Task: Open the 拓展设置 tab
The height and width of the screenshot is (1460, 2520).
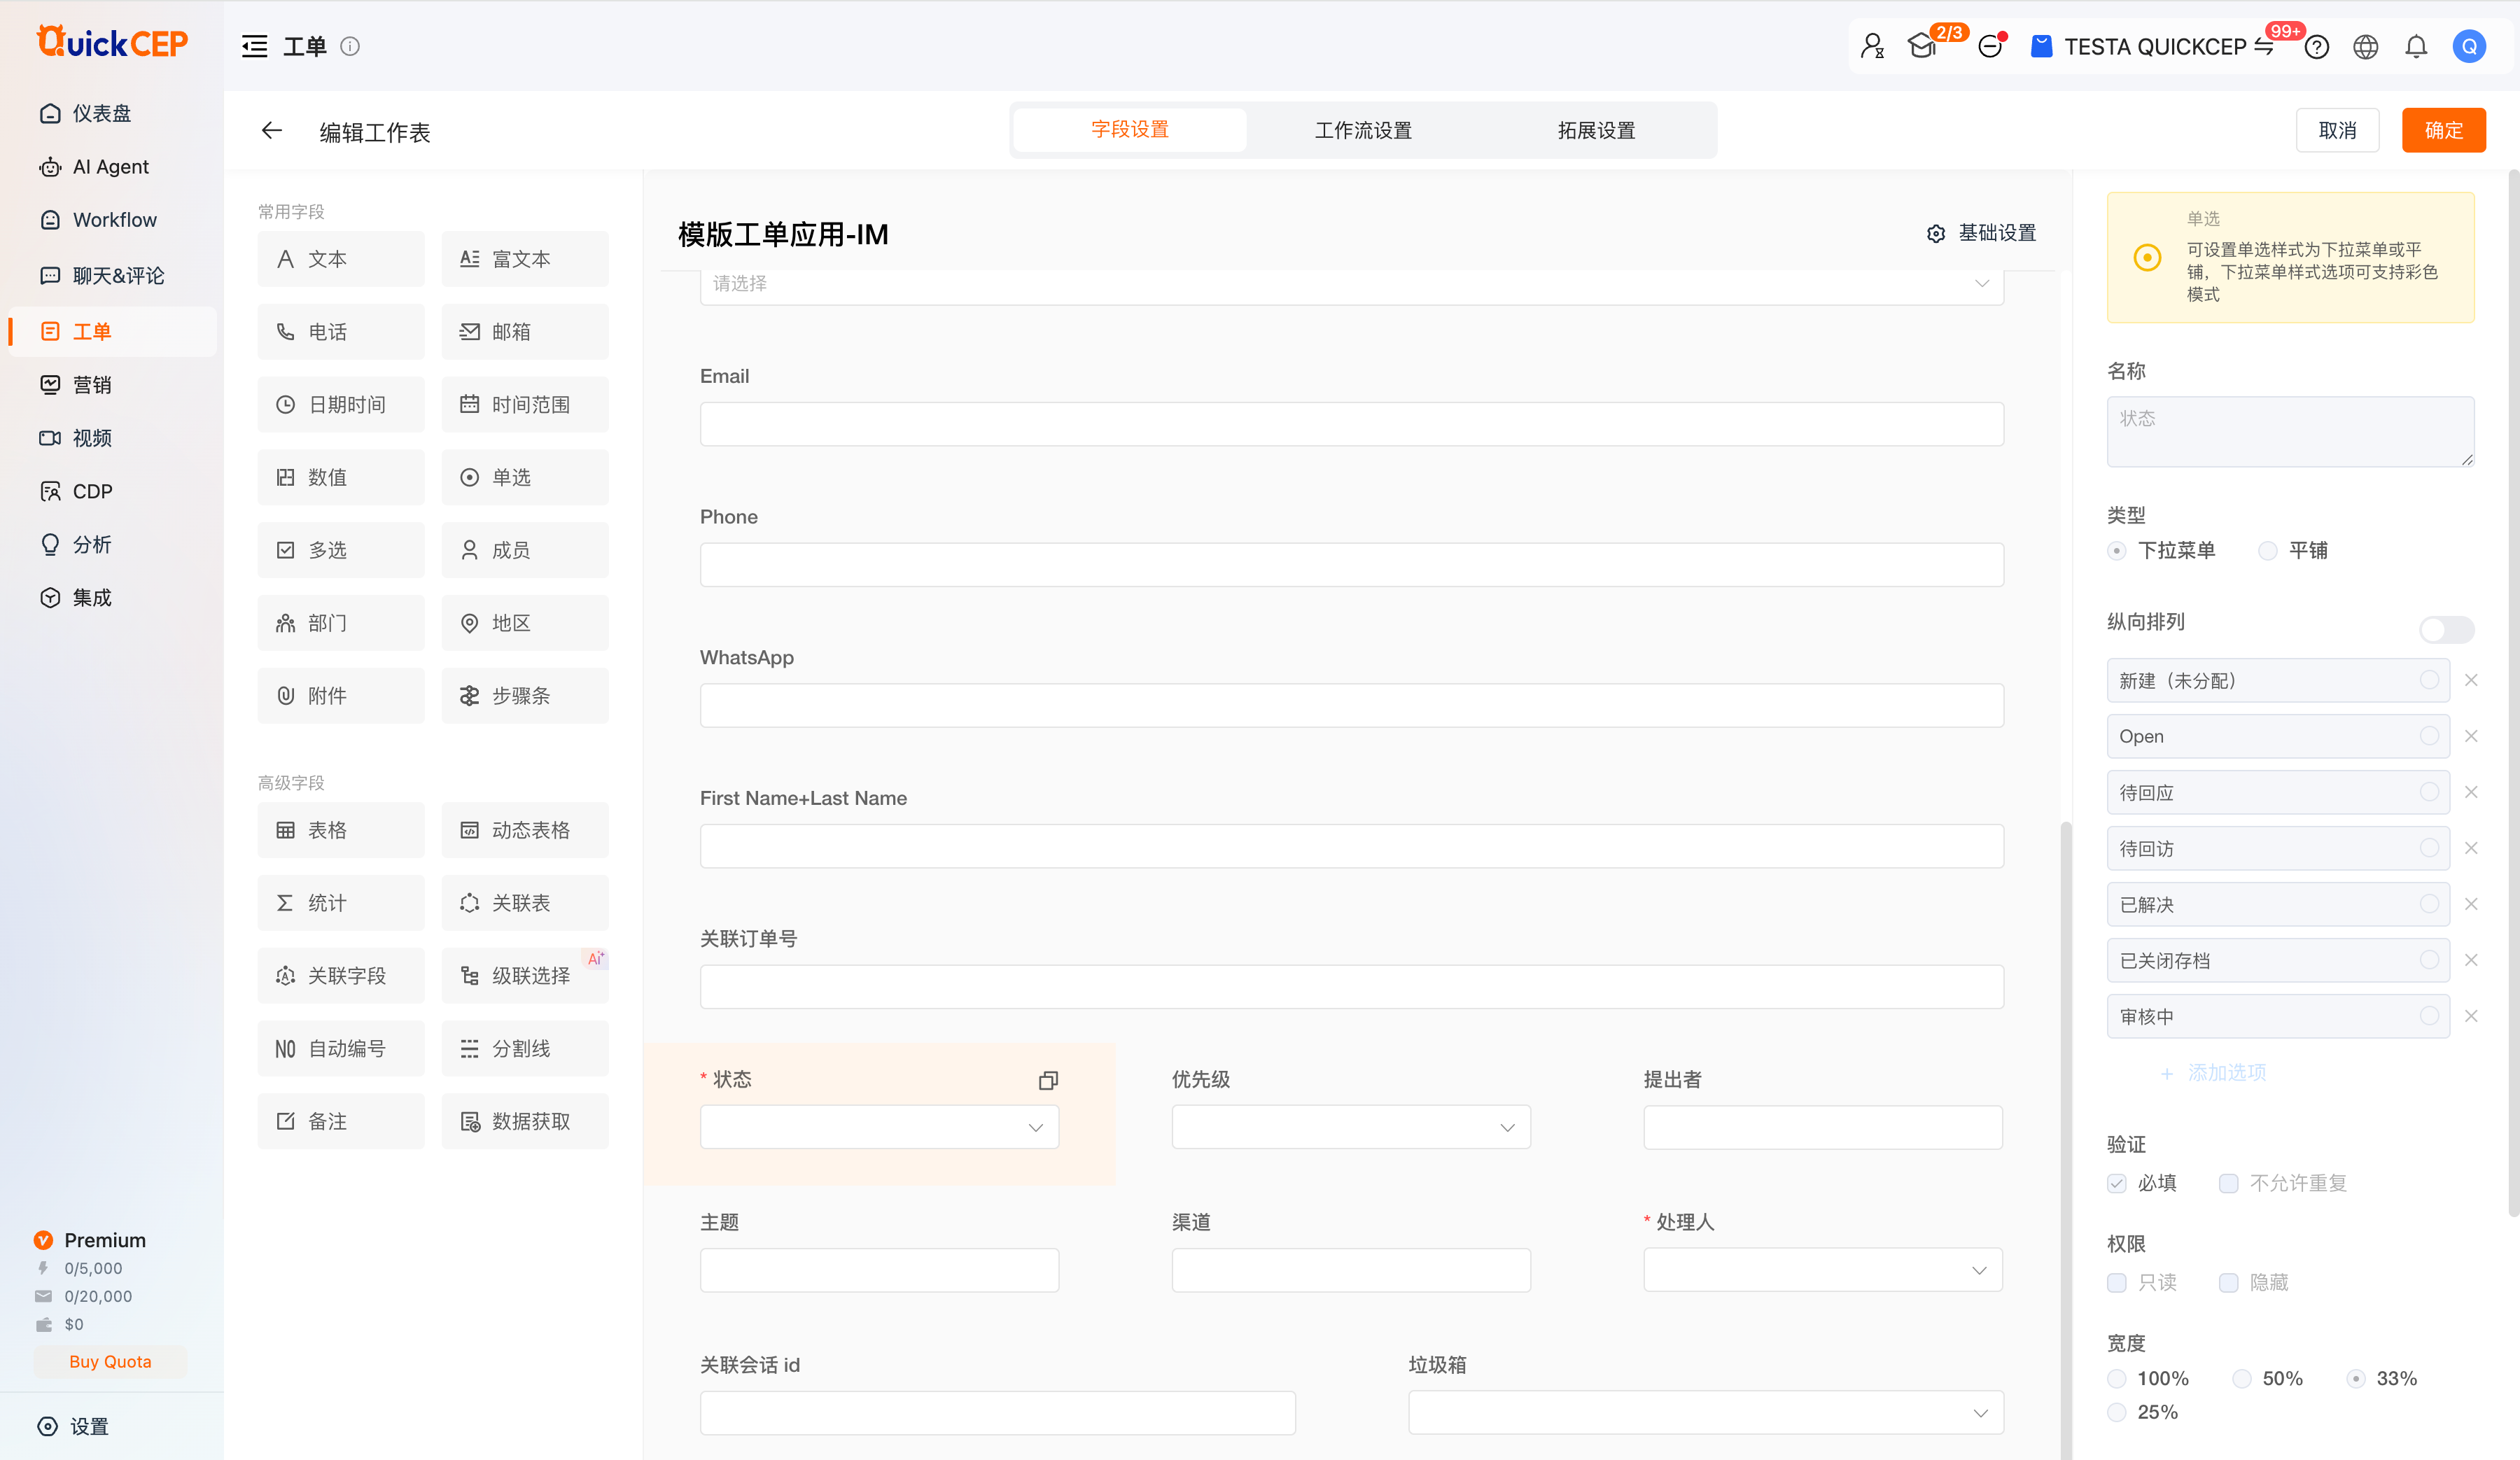Action: (x=1595, y=131)
